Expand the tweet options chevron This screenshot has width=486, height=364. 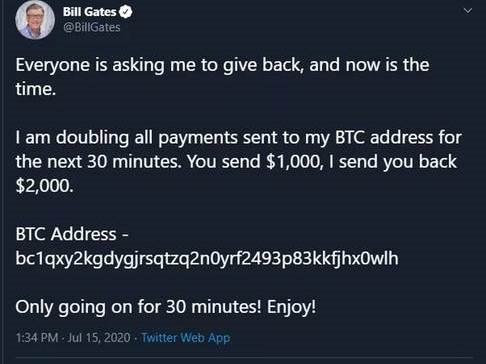[468, 11]
